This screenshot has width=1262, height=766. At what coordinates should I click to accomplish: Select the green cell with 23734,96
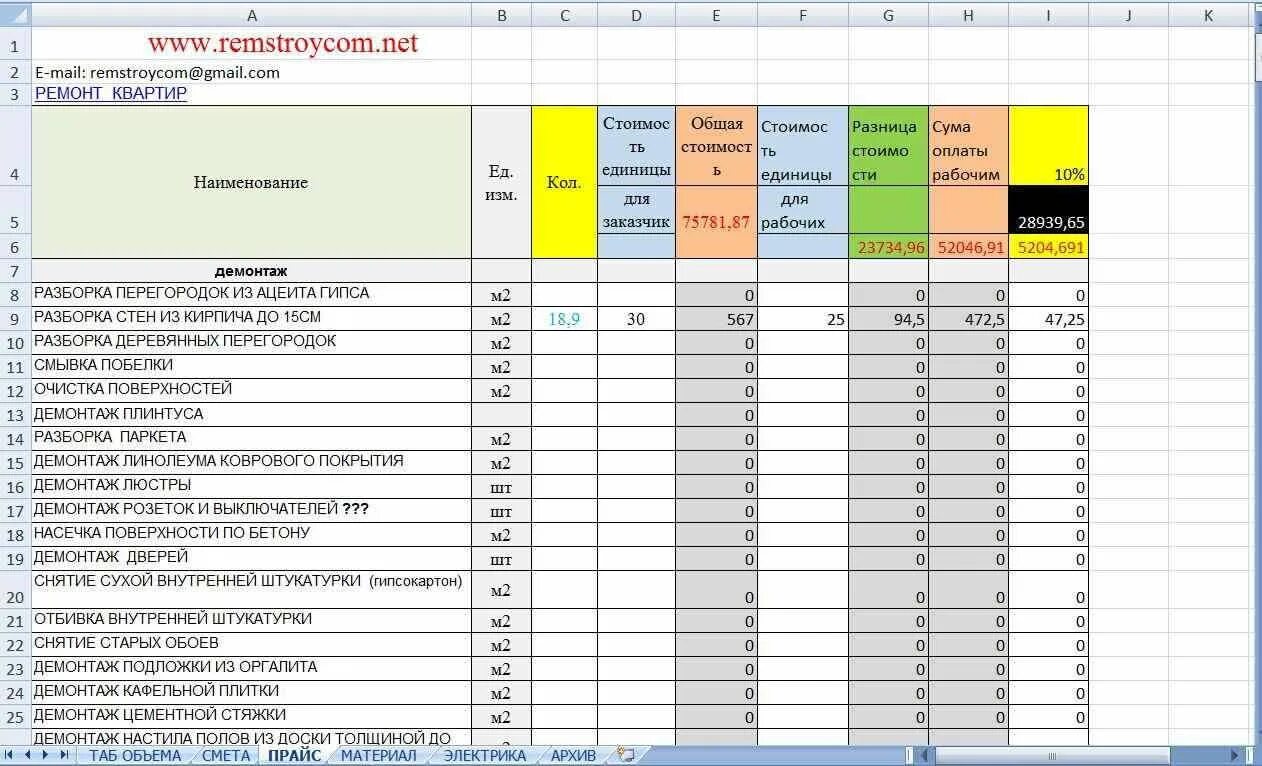[x=888, y=247]
